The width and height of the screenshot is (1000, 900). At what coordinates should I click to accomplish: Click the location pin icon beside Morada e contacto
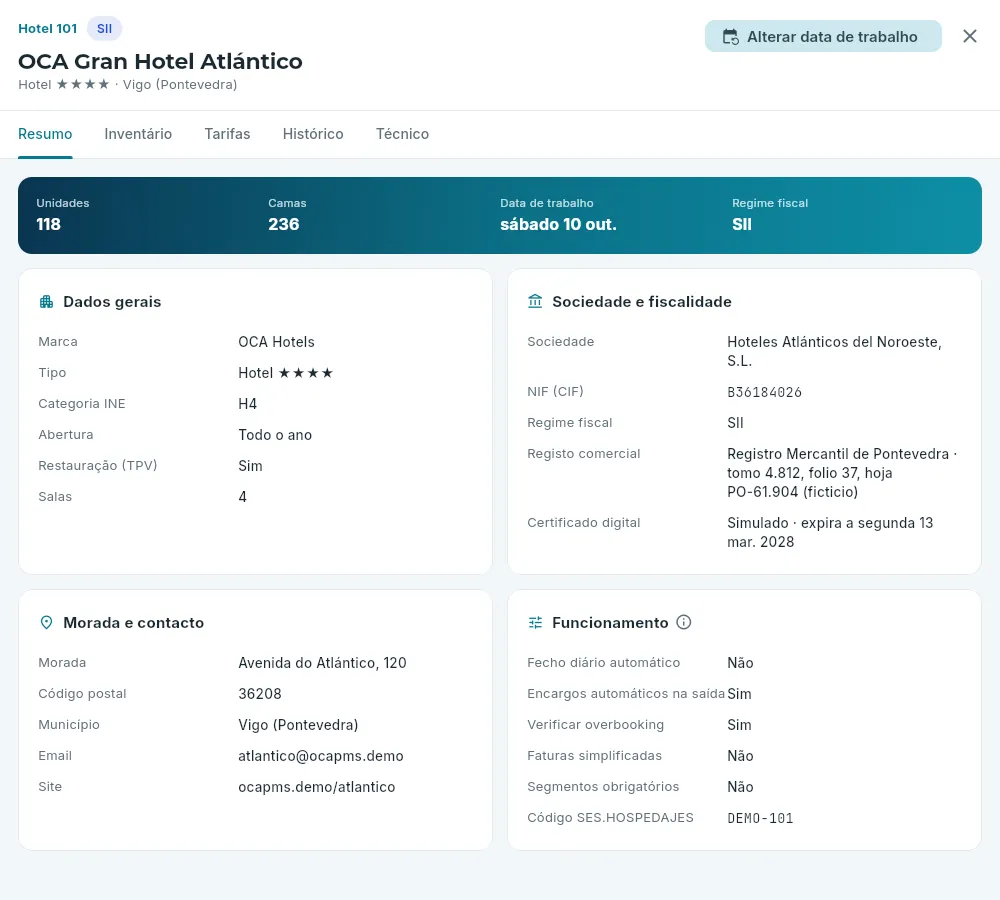click(47, 623)
